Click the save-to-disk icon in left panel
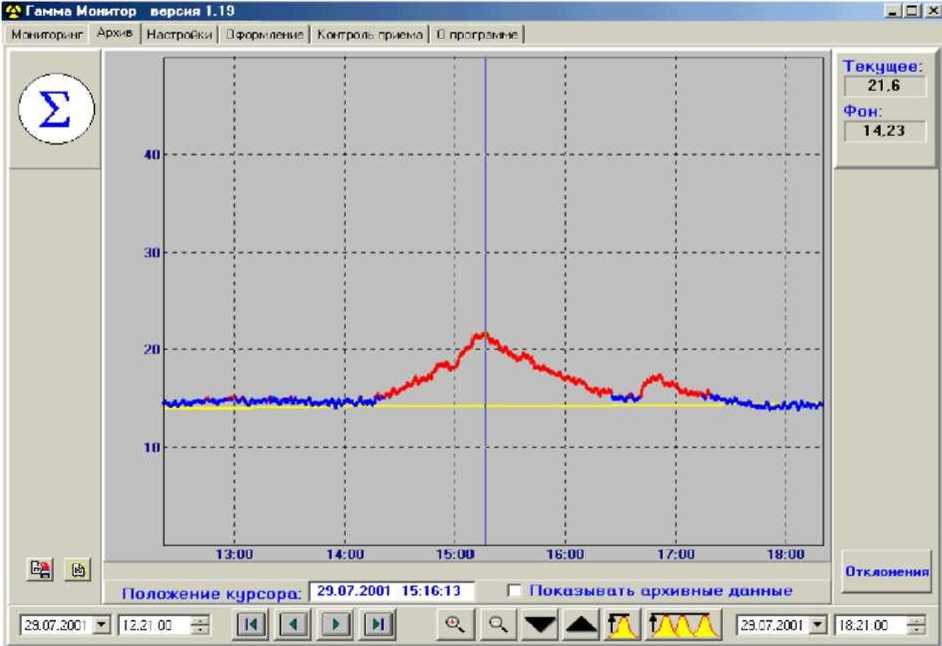 click(x=41, y=568)
